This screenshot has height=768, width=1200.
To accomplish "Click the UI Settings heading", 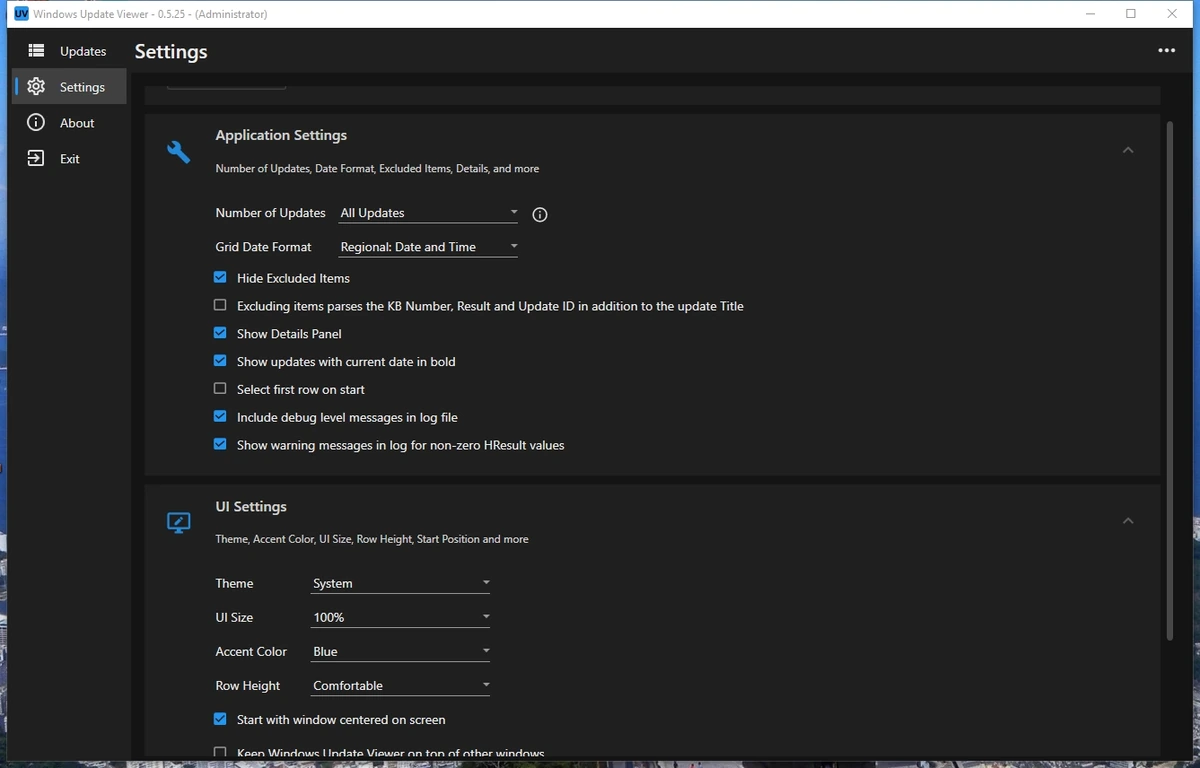I will tap(251, 507).
